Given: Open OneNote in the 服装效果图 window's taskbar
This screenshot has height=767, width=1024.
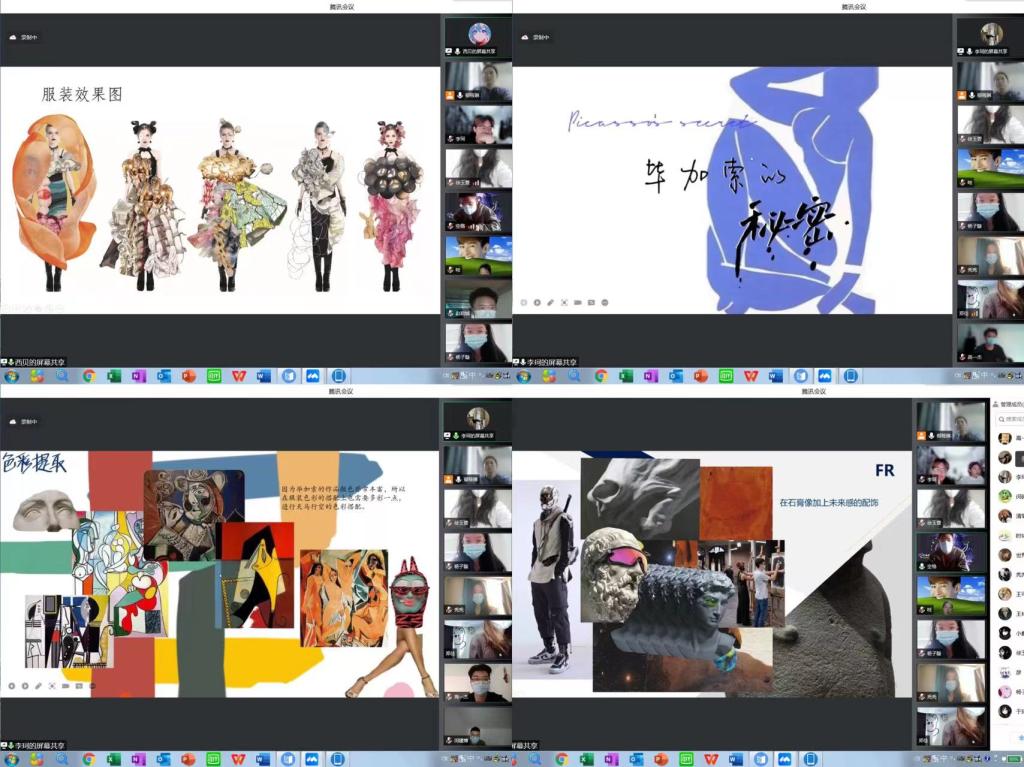Looking at the screenshot, I should click(138, 376).
